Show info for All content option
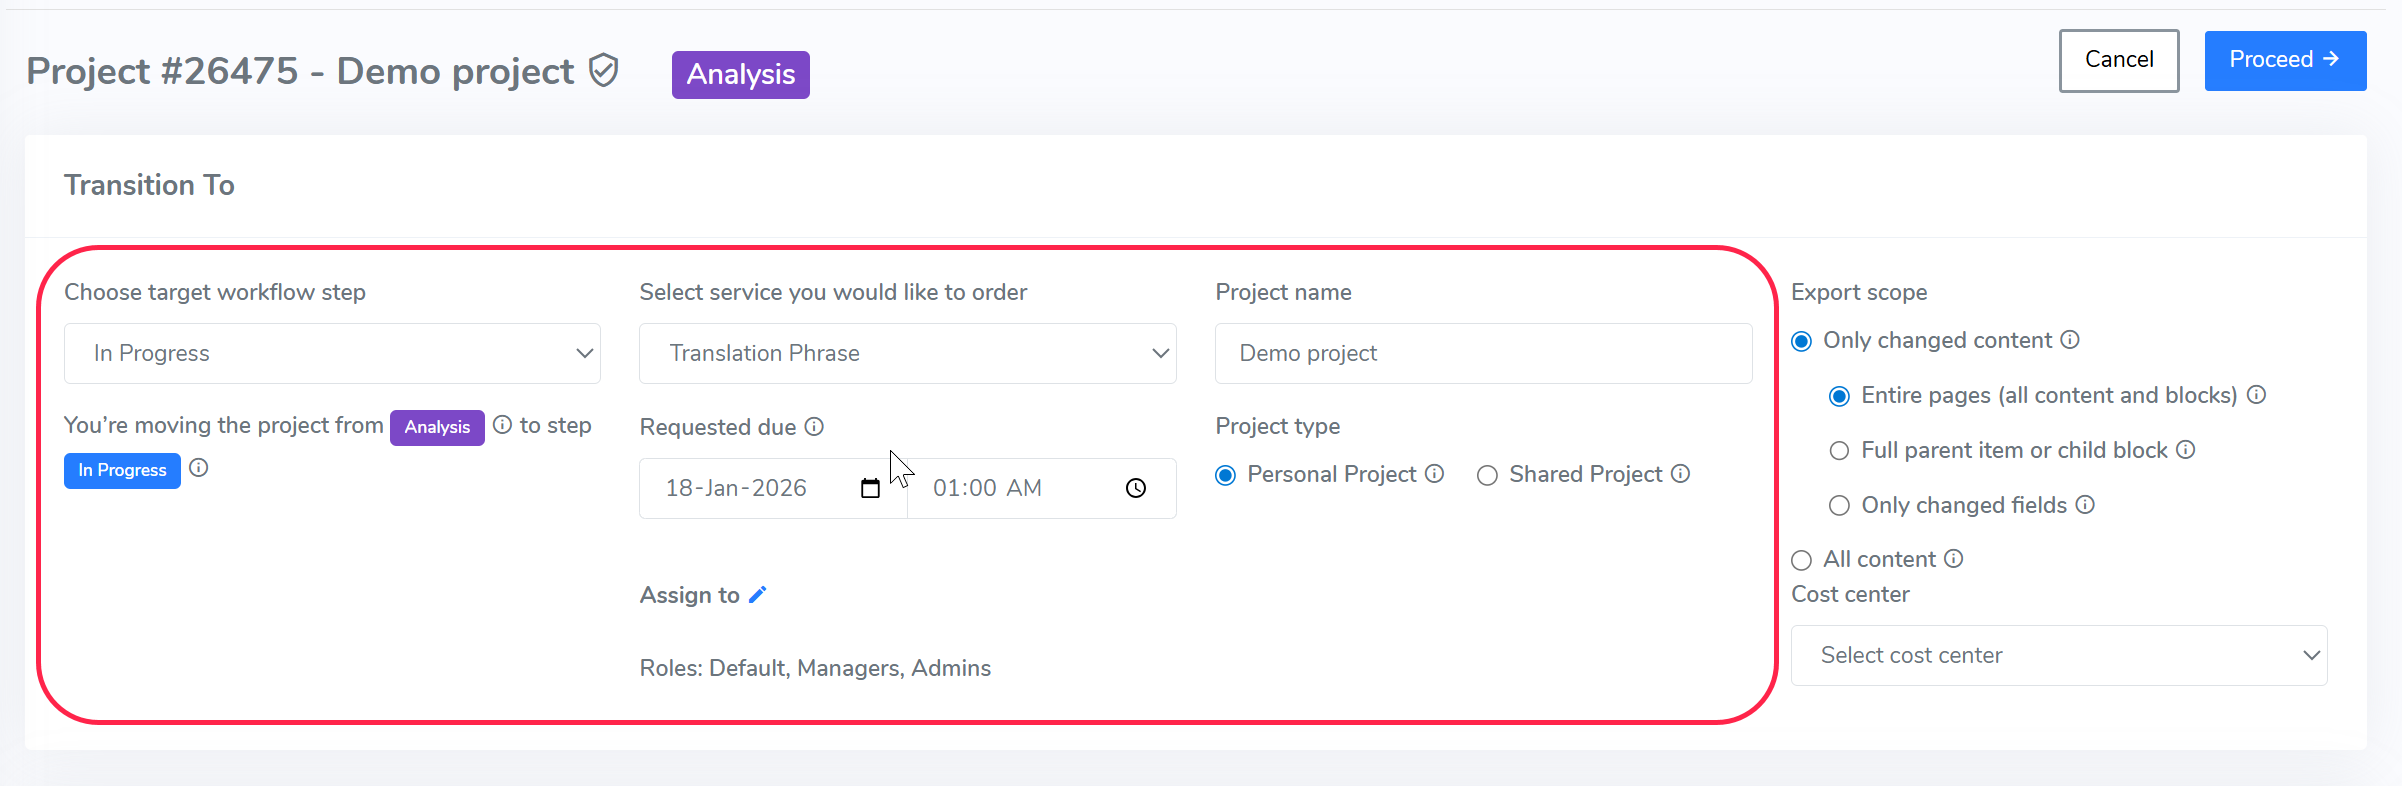2402x786 pixels. coord(1954,559)
